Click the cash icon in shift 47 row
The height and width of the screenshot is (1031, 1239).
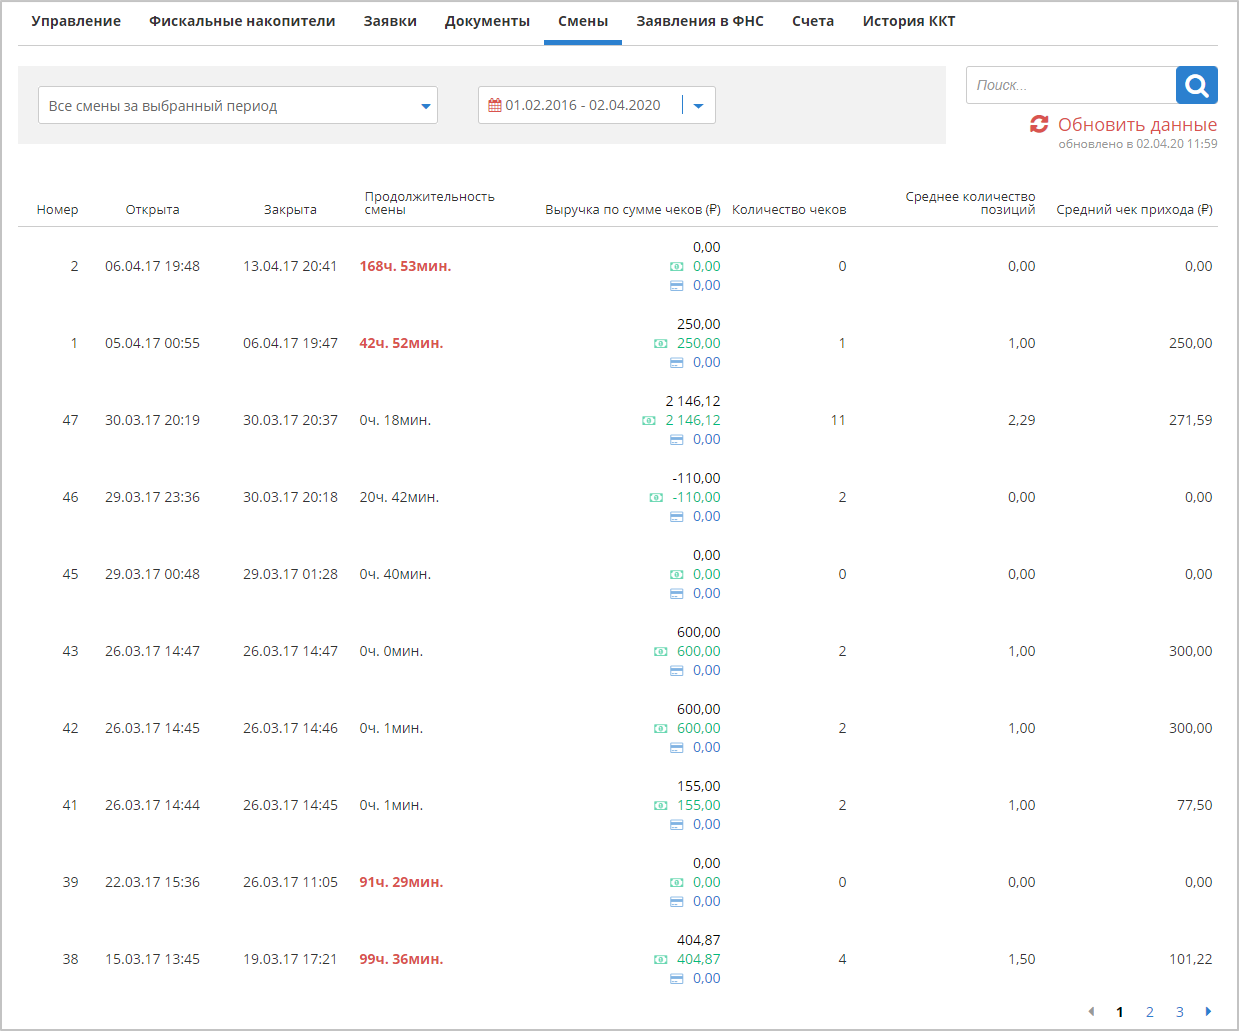pyautogui.click(x=649, y=421)
